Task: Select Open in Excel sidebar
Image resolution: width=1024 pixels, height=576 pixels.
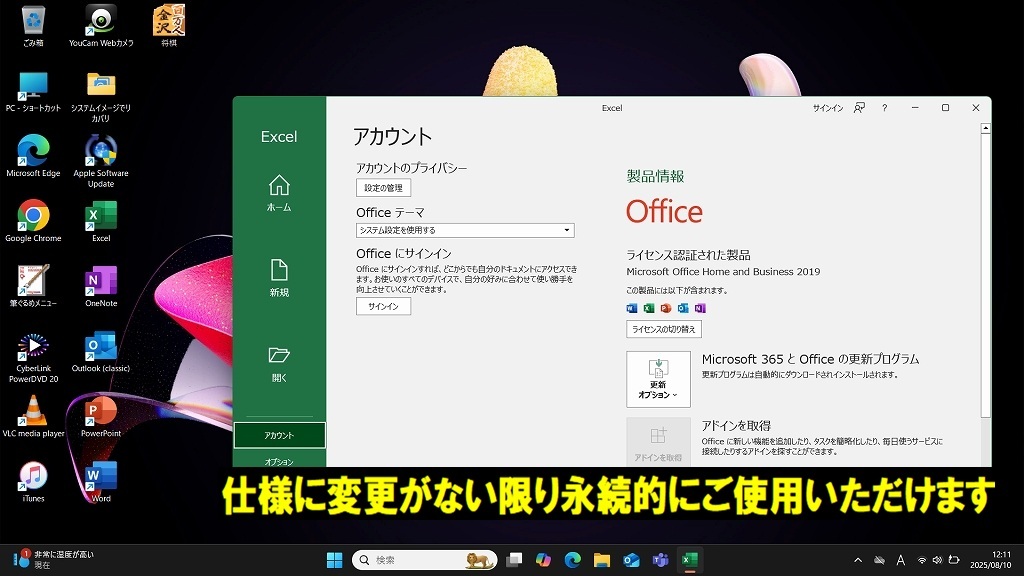Action: click(x=279, y=364)
